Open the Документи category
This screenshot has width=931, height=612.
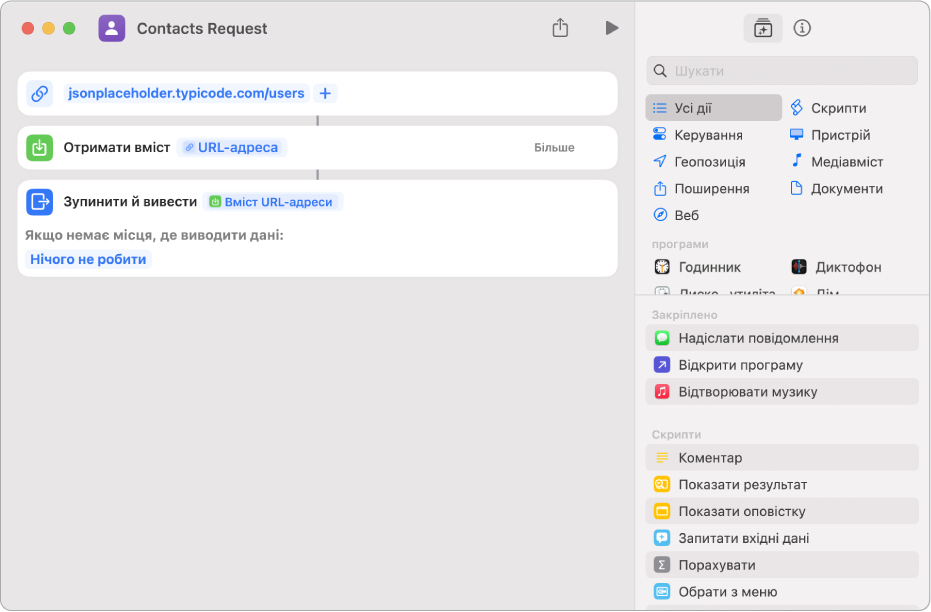(x=836, y=189)
